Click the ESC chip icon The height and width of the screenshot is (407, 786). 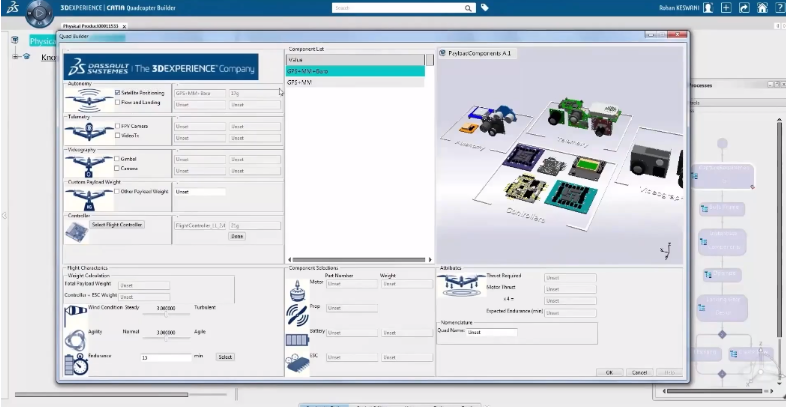(297, 365)
